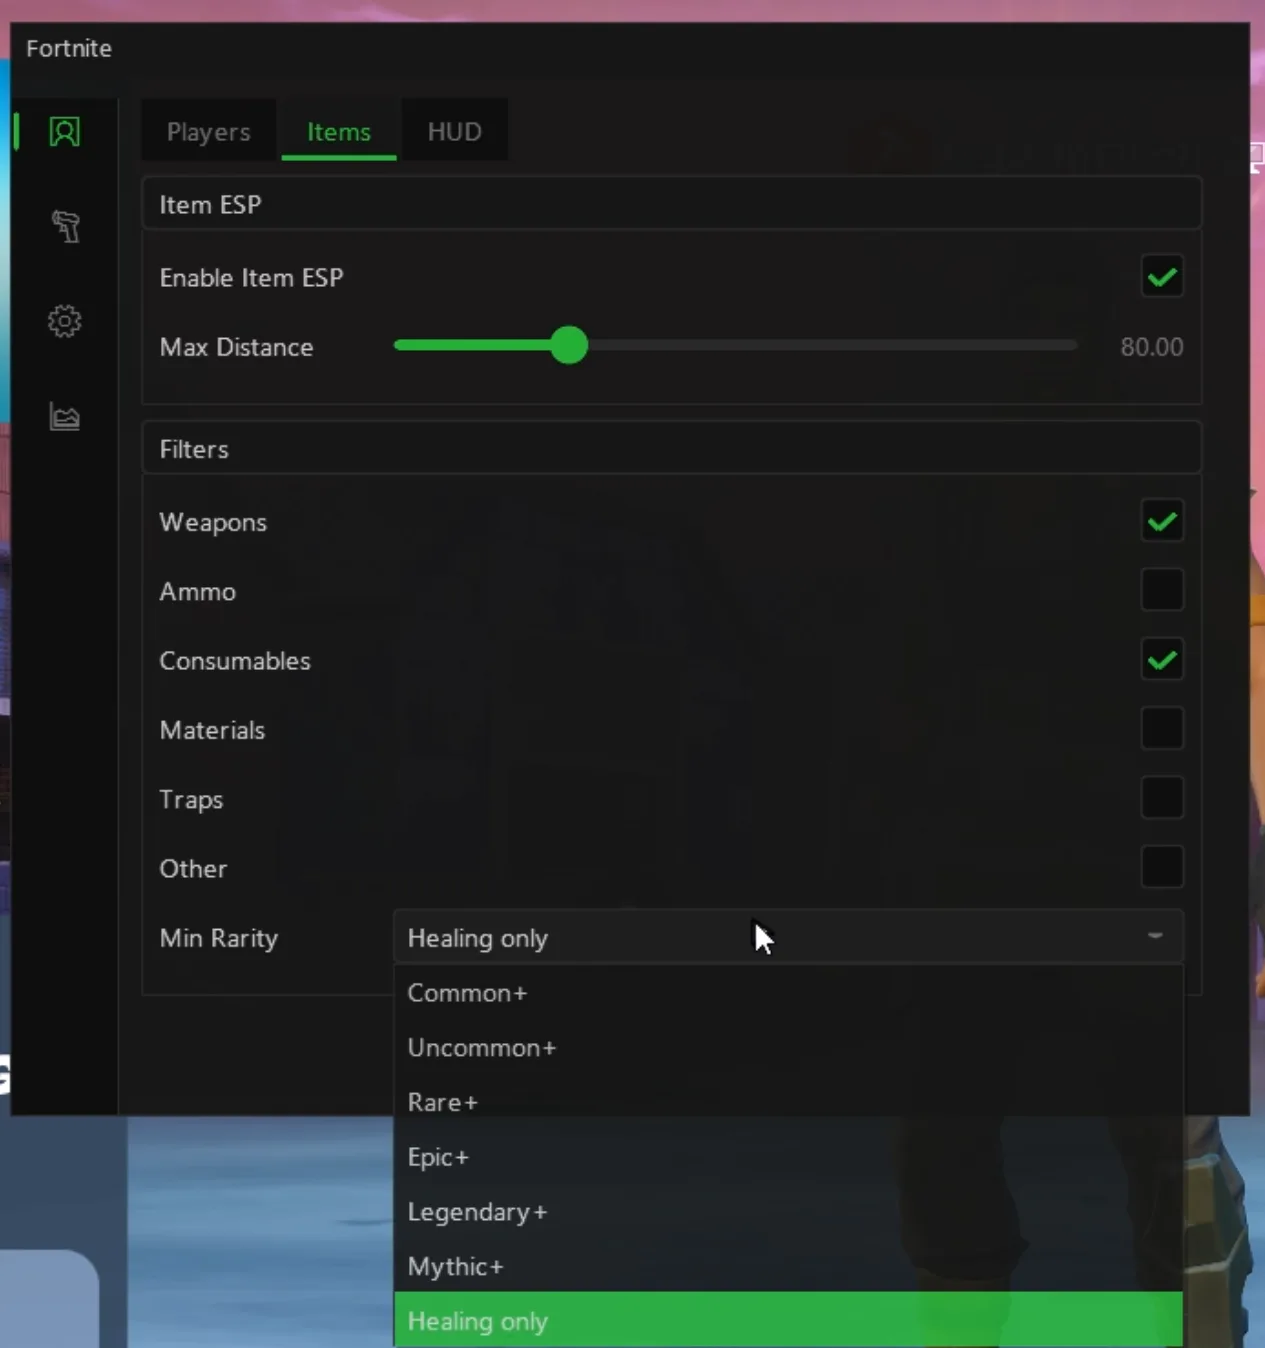Pick Mythic+ from the rarity list
1265x1348 pixels.
(x=788, y=1266)
